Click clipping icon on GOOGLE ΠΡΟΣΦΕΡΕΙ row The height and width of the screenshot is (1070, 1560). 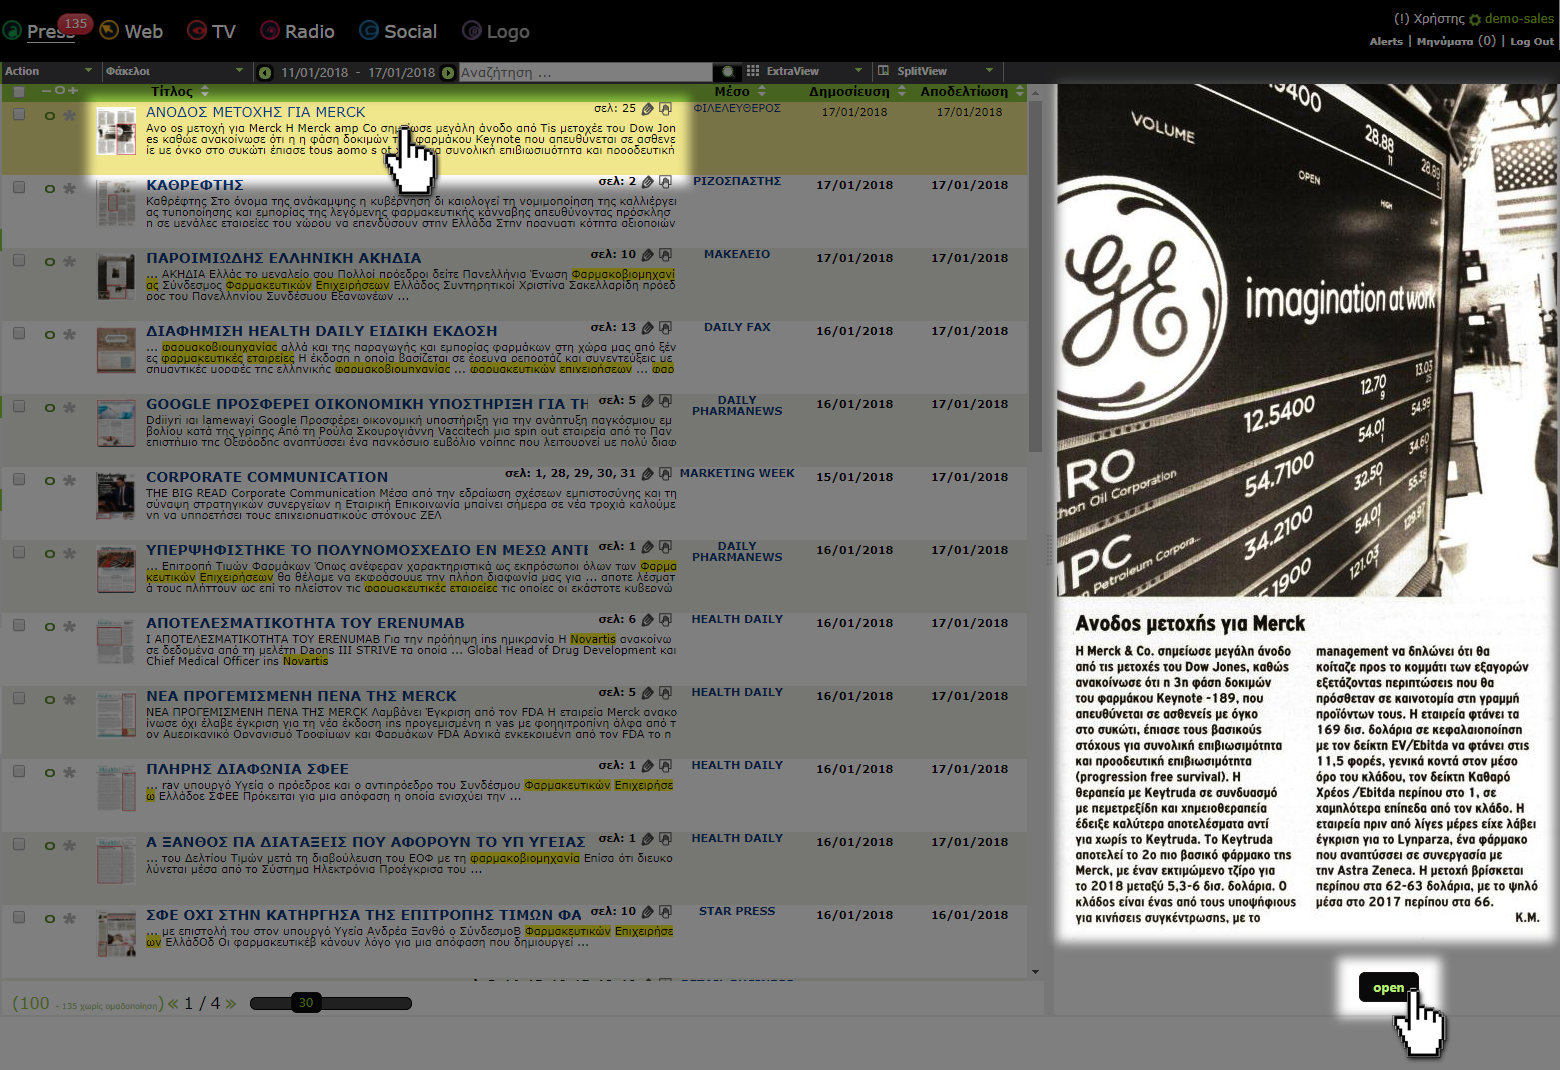[665, 400]
